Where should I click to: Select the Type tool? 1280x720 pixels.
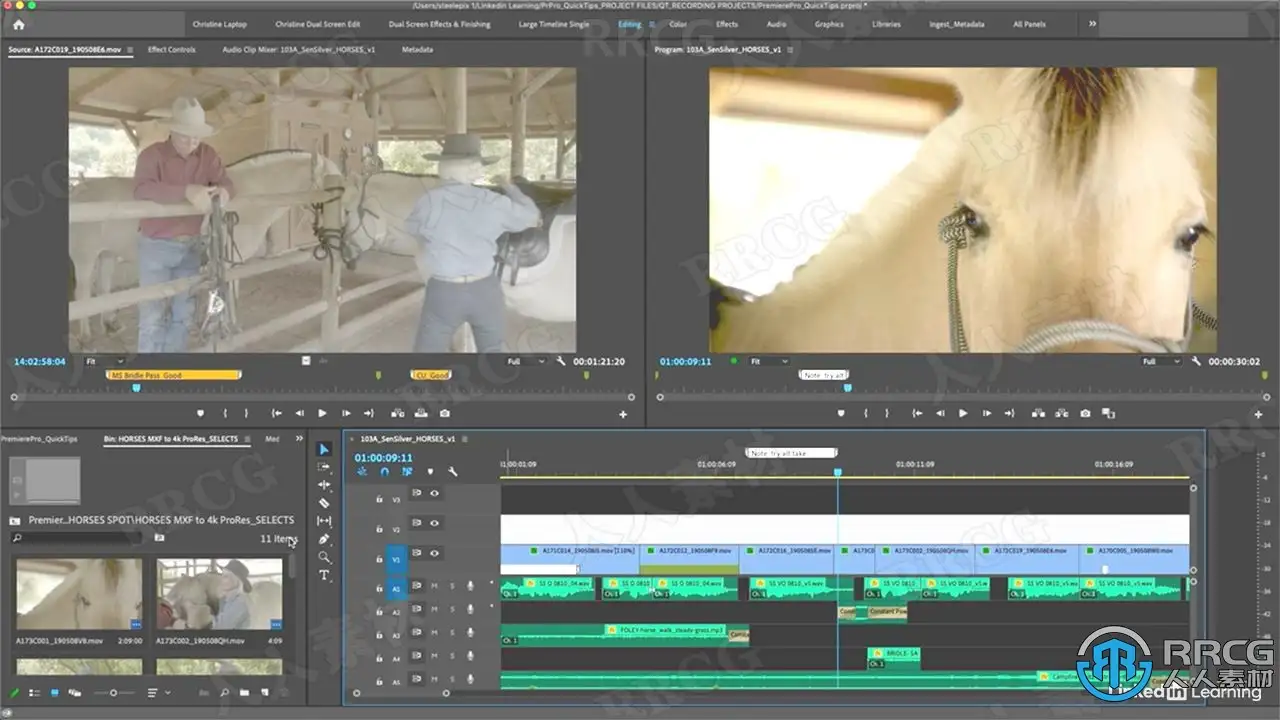[x=324, y=576]
